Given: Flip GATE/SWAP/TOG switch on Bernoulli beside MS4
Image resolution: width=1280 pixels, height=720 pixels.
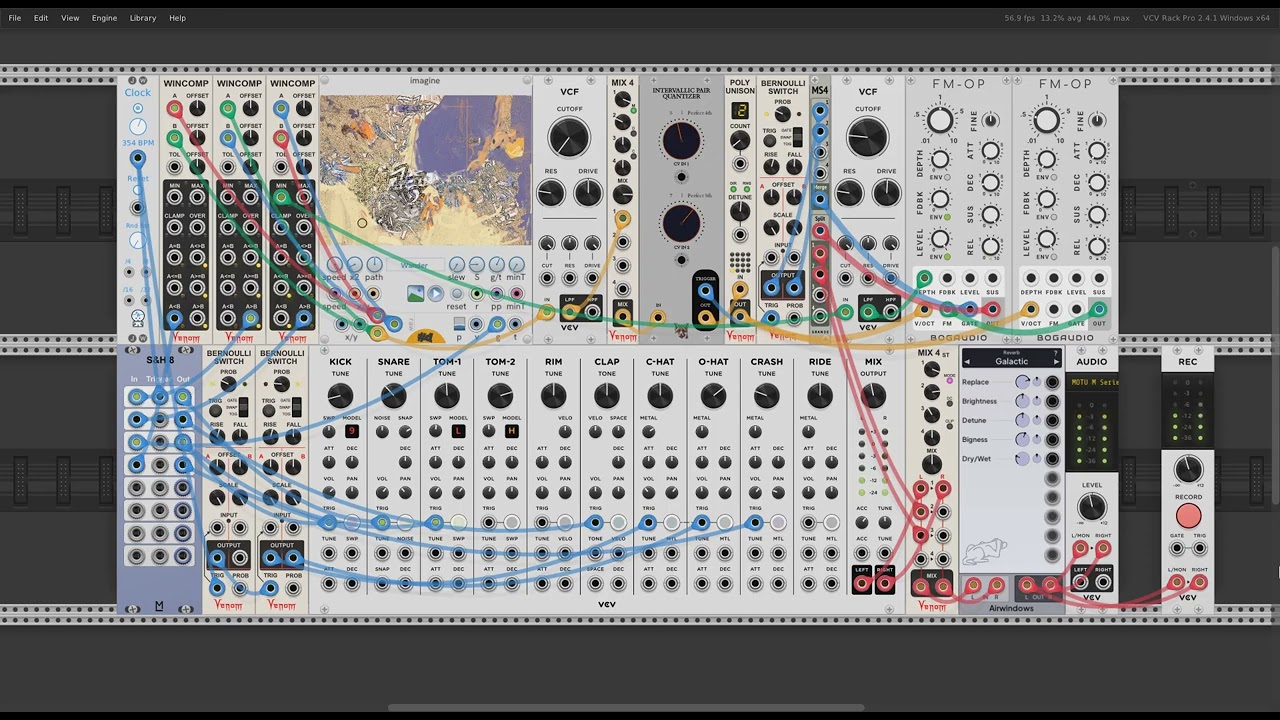Looking at the screenshot, I should [796, 136].
